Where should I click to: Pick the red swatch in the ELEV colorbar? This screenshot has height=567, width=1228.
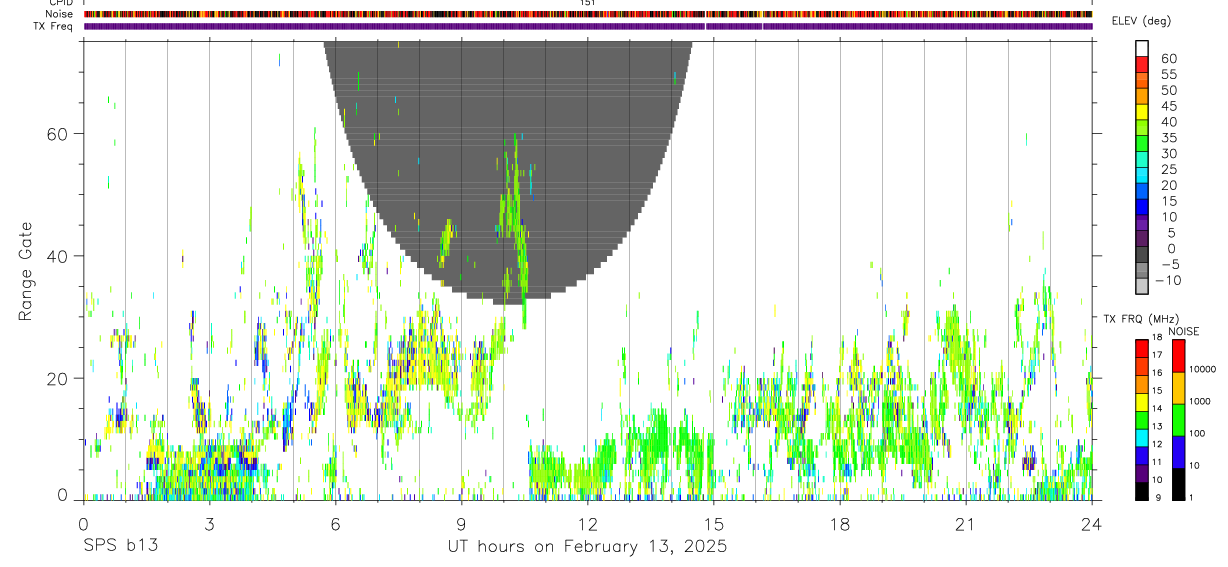point(1142,64)
